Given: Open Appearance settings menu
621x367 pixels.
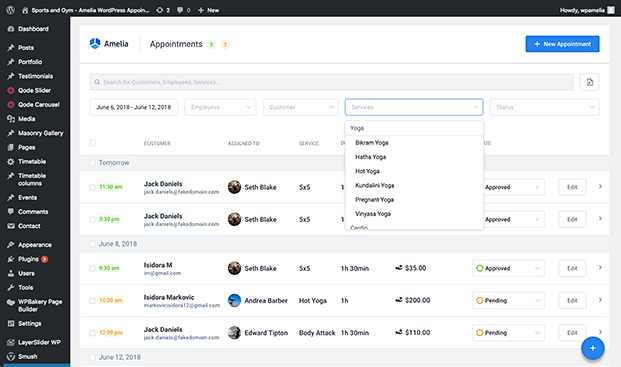Looking at the screenshot, I should click(x=35, y=245).
